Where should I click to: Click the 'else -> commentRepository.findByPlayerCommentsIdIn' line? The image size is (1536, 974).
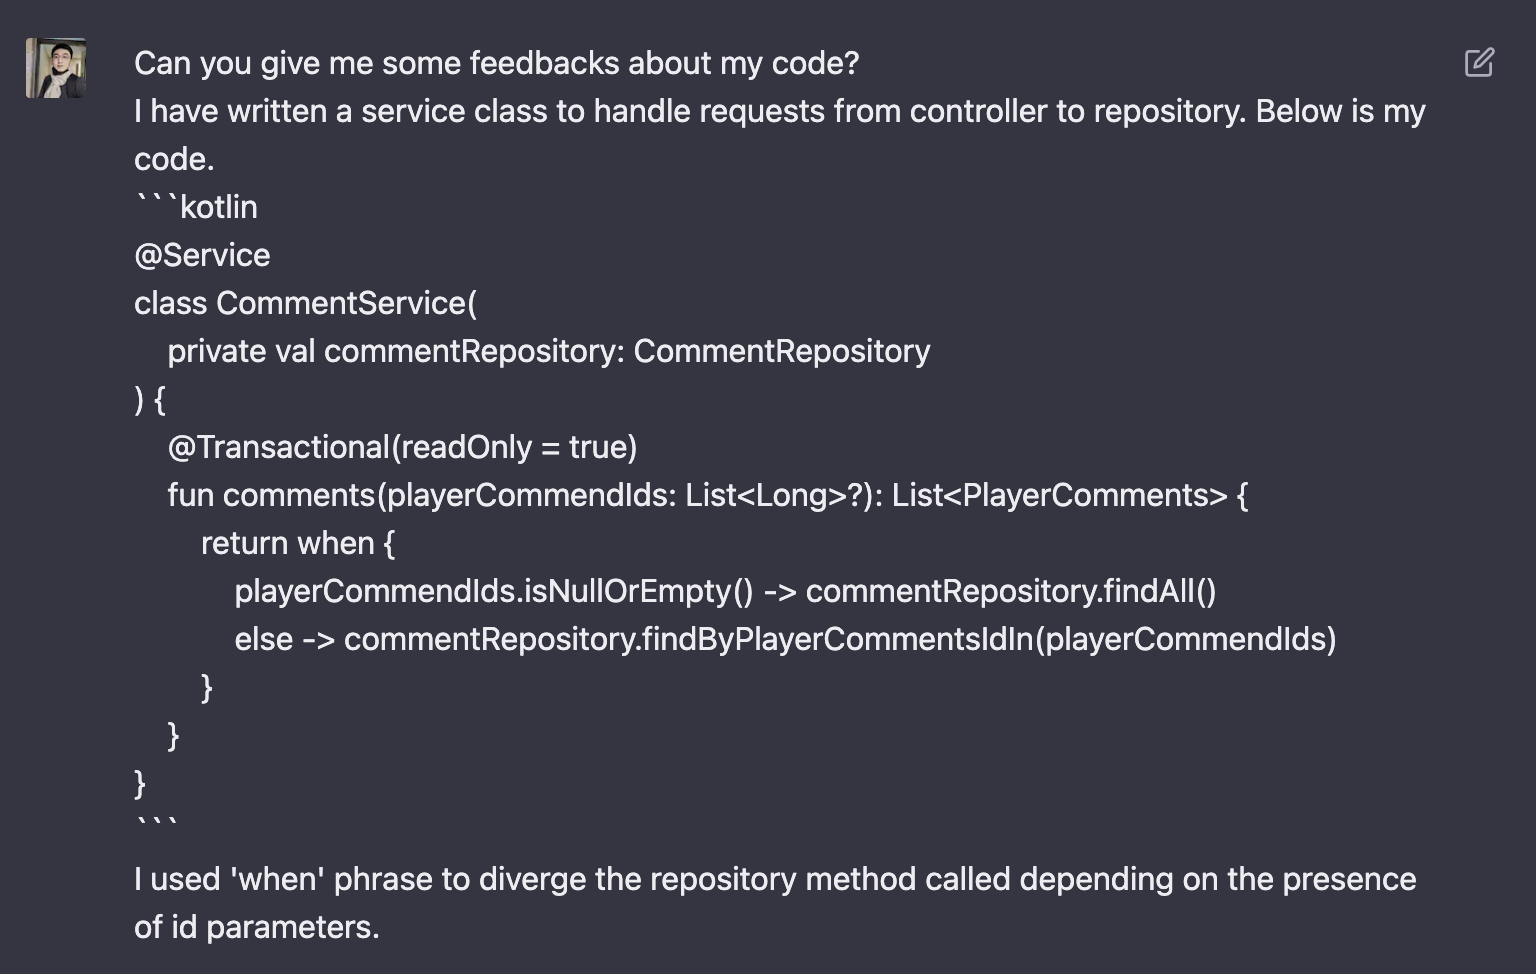pos(785,639)
